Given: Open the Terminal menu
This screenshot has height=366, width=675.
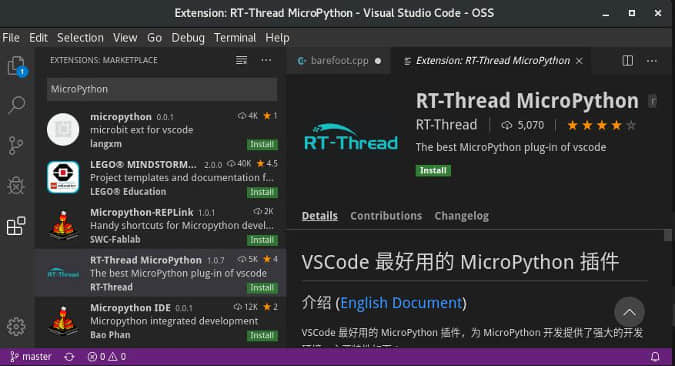Looking at the screenshot, I should point(235,38).
